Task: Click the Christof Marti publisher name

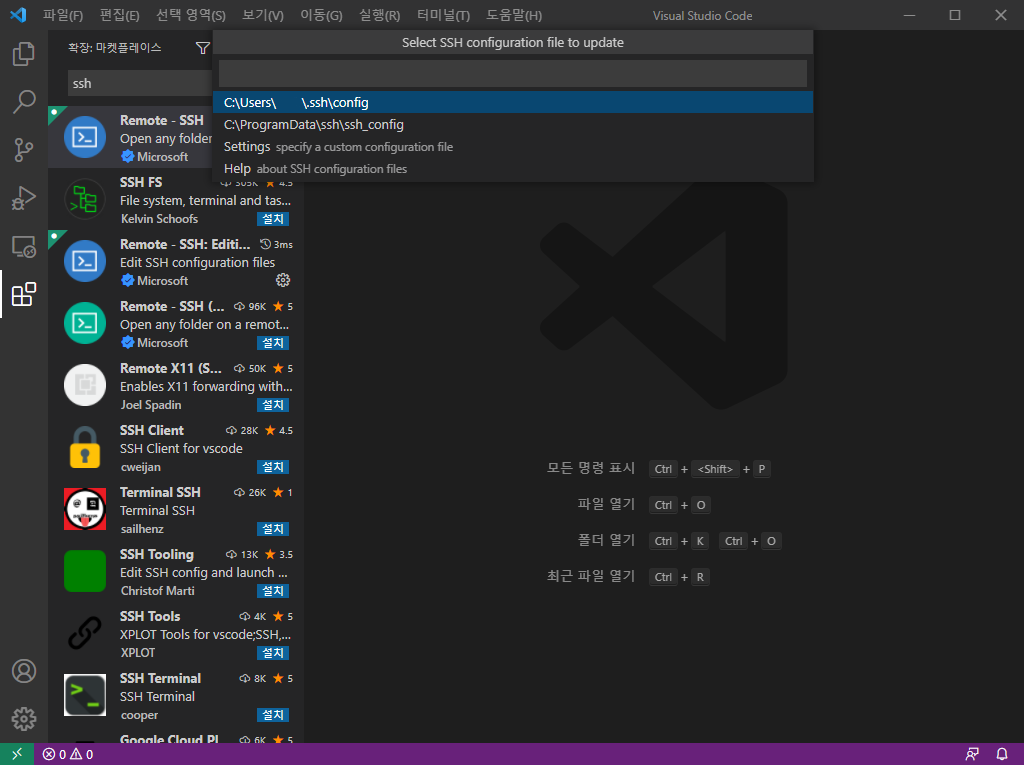Action: [x=157, y=591]
